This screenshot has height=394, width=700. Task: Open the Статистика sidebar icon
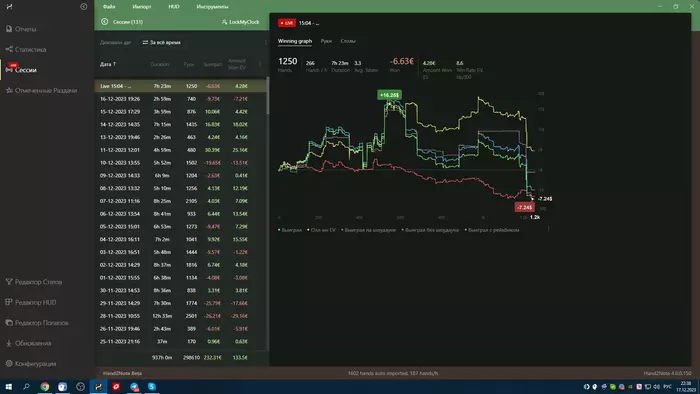(9, 49)
